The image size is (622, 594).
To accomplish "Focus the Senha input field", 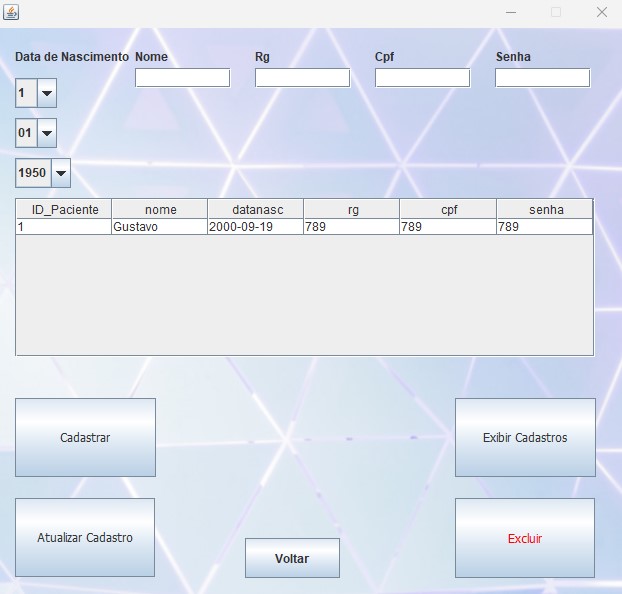I will pyautogui.click(x=543, y=78).
